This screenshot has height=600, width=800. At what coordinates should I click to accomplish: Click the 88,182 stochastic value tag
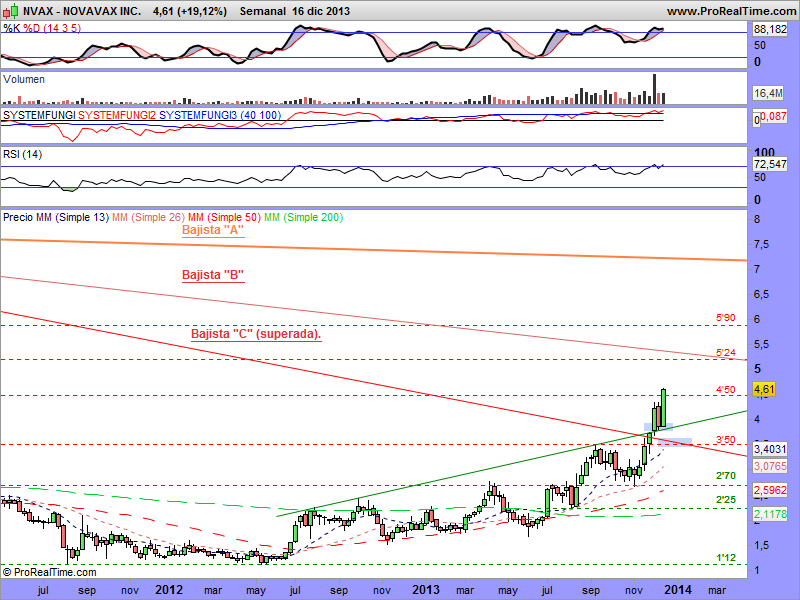pyautogui.click(x=770, y=30)
